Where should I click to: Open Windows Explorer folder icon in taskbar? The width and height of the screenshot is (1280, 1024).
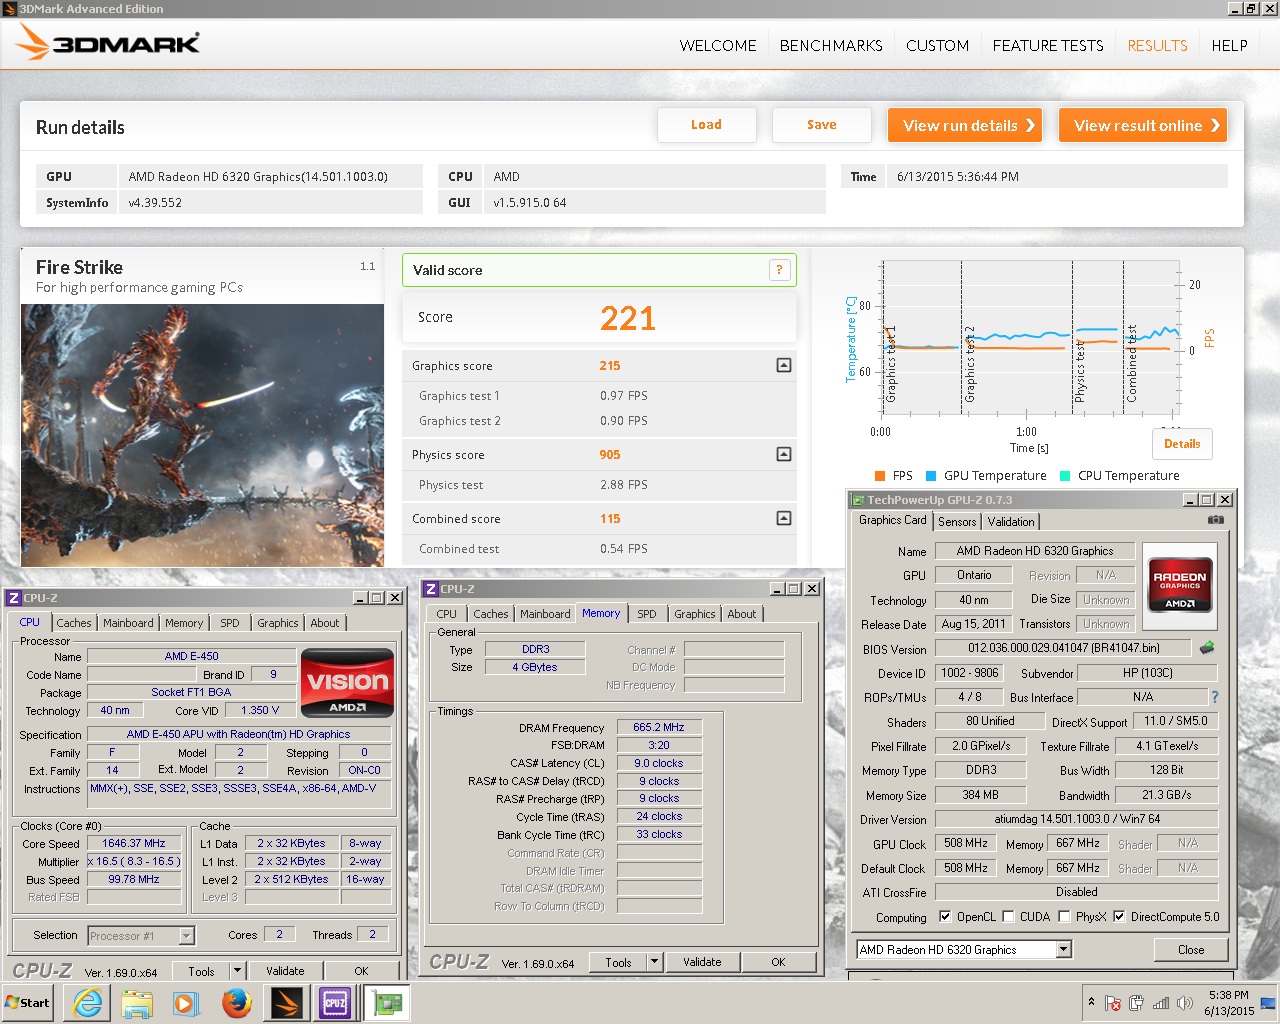click(137, 1003)
